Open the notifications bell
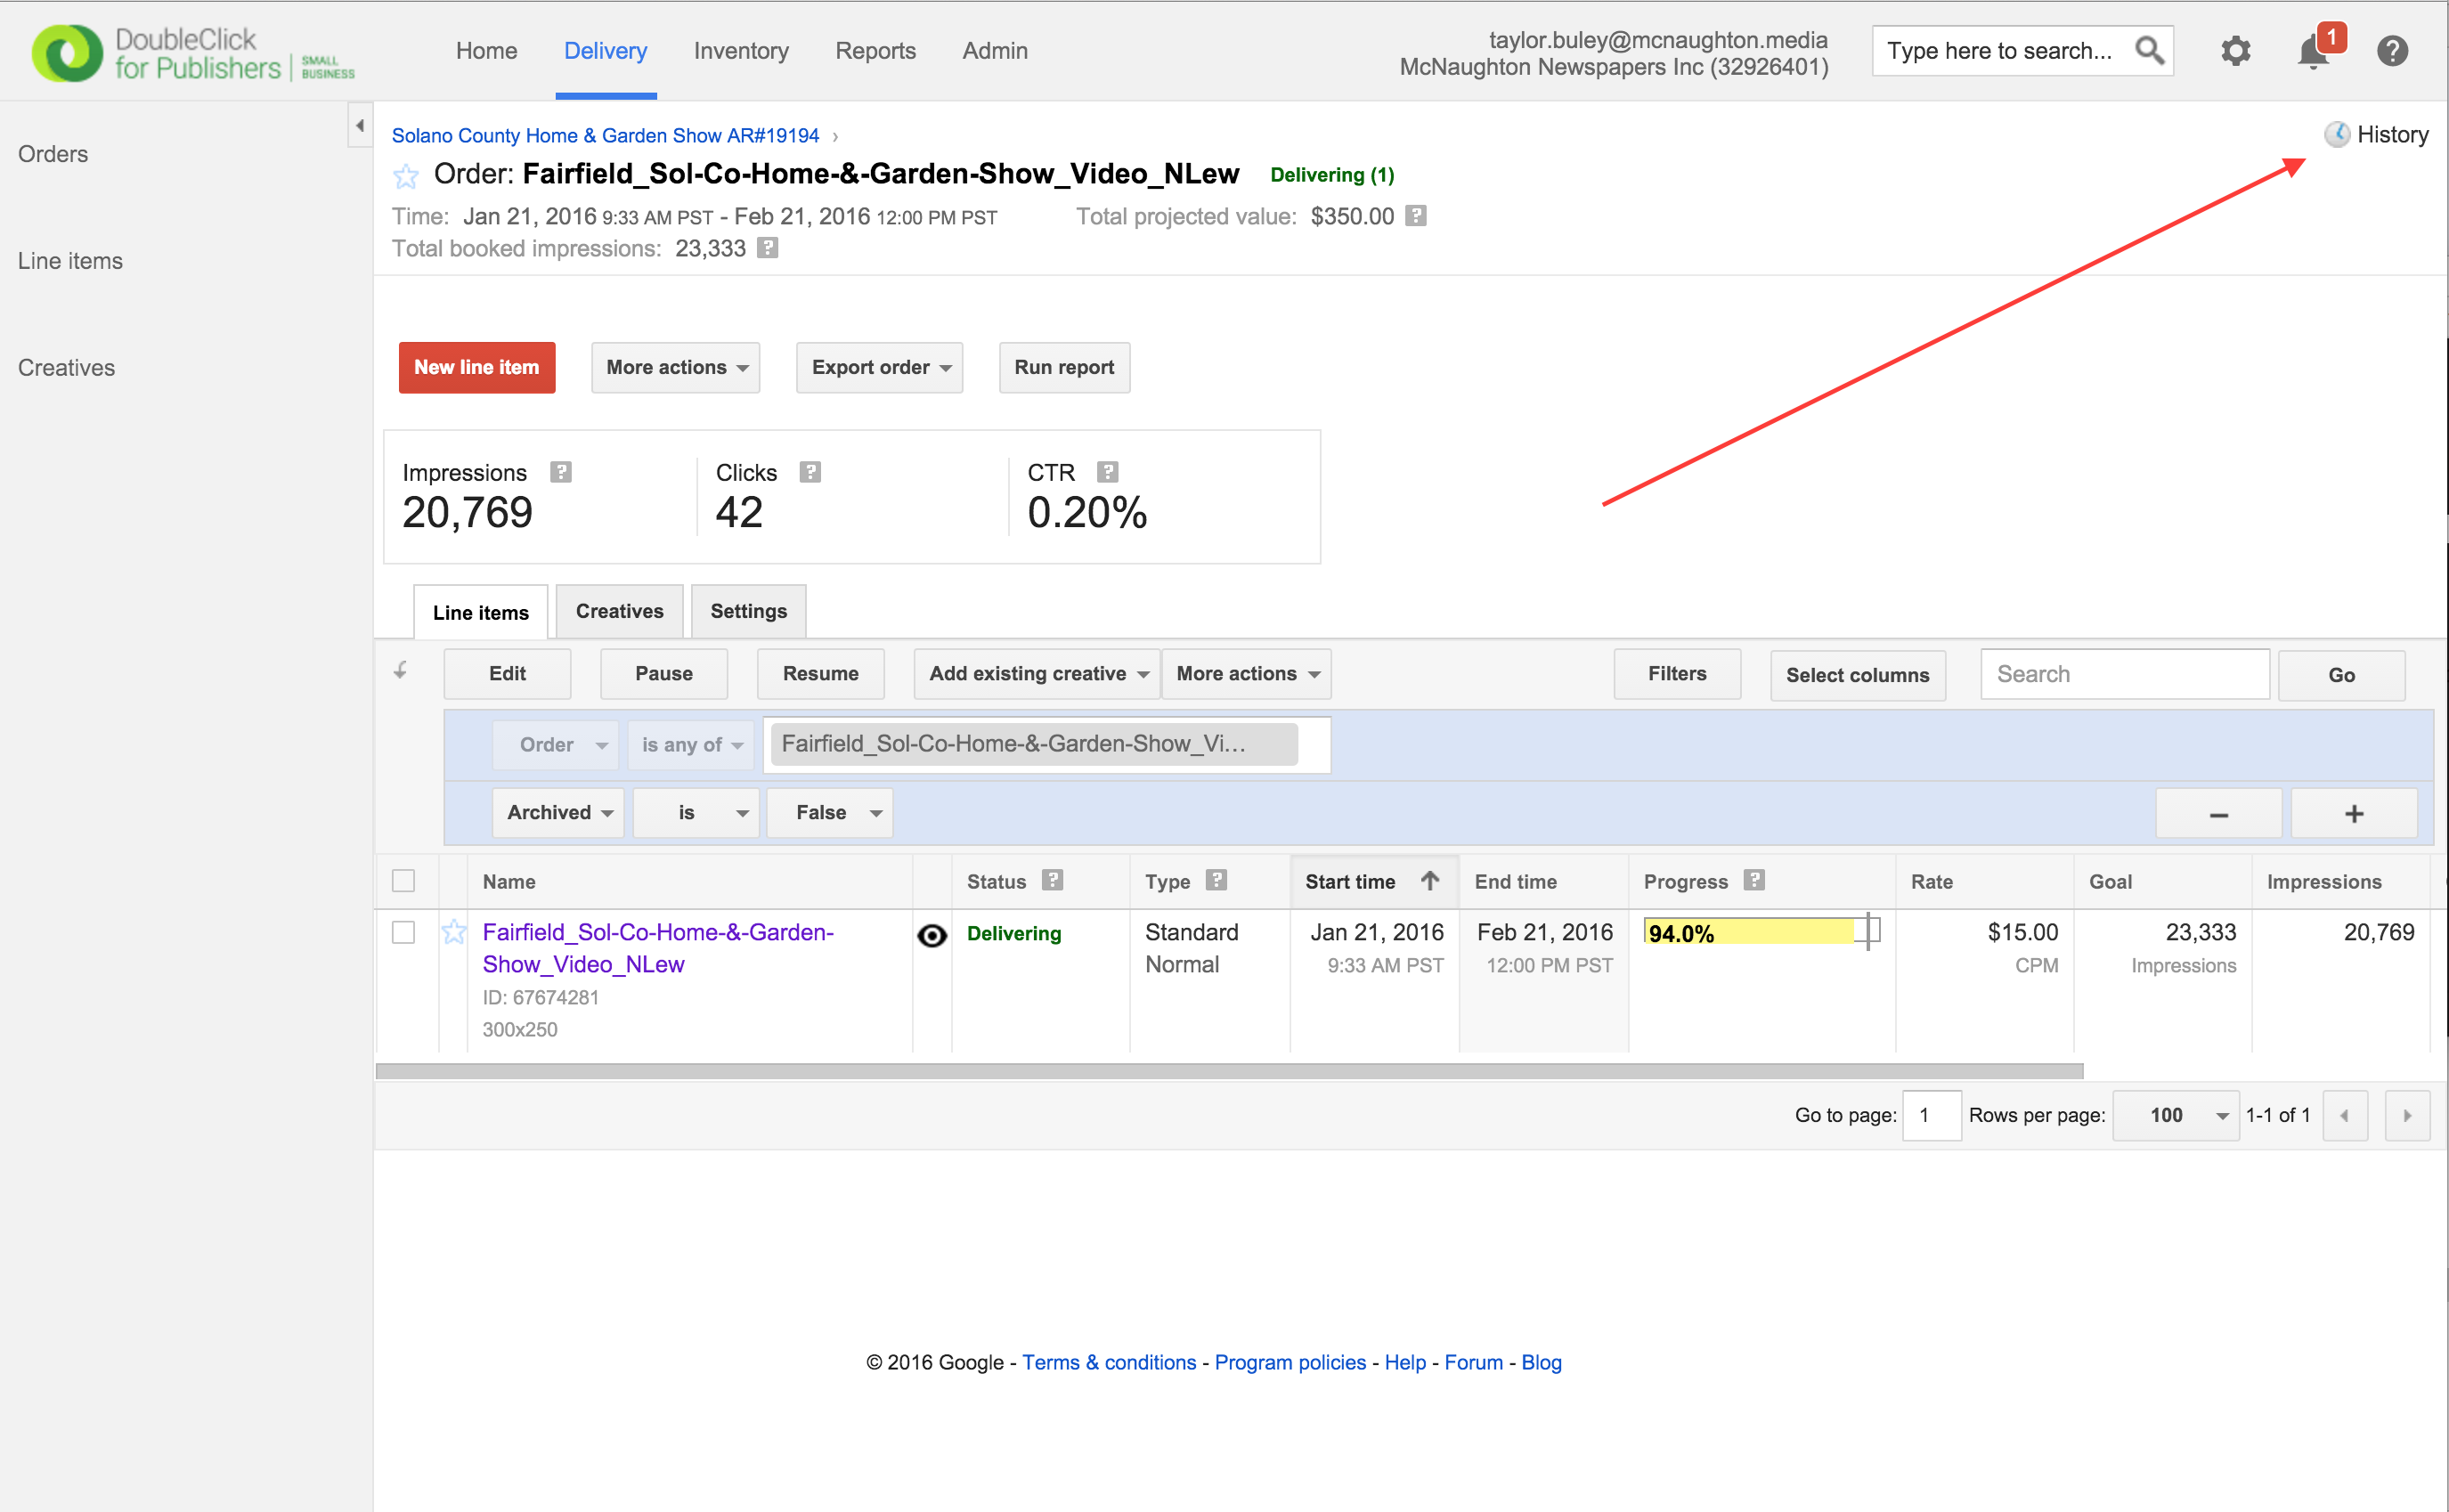This screenshot has width=2449, height=1512. tap(2313, 51)
